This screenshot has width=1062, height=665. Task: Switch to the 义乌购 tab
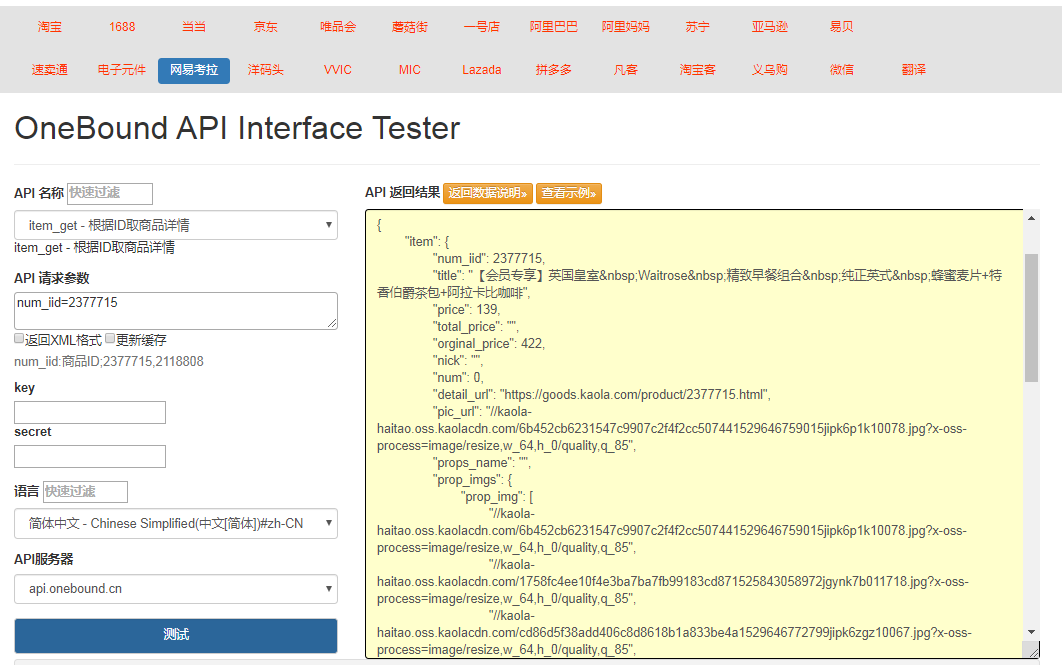point(769,70)
